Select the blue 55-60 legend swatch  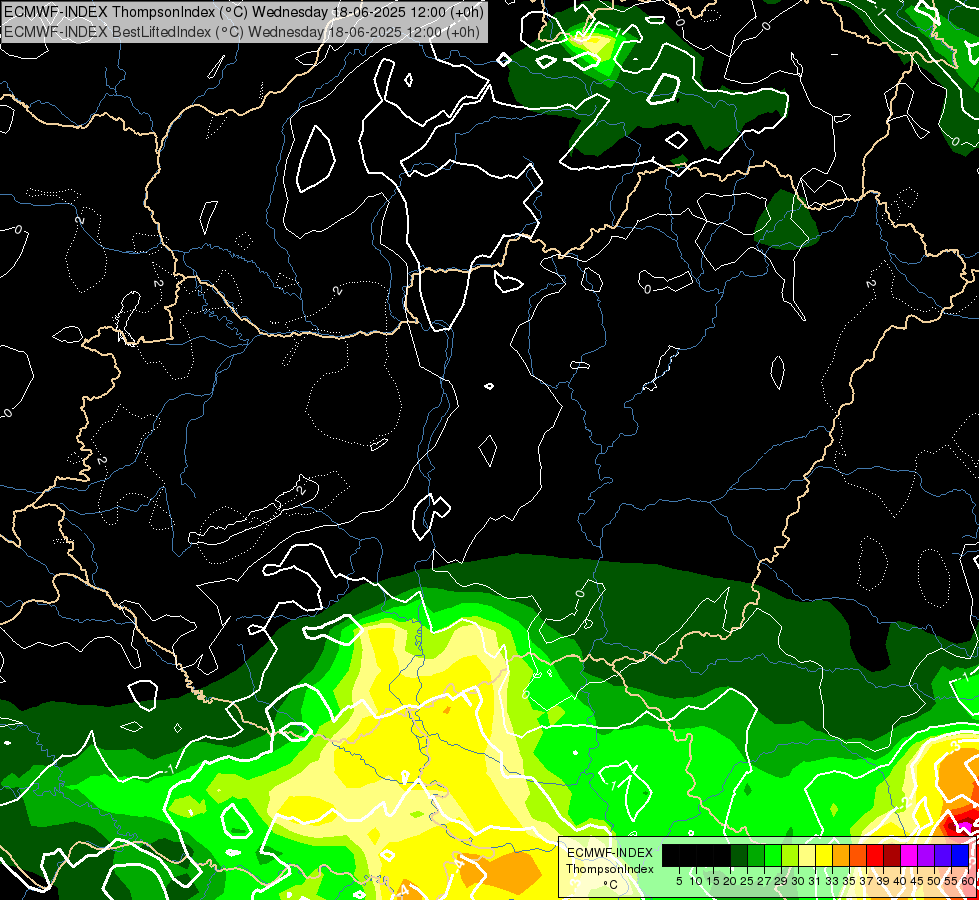(x=960, y=856)
